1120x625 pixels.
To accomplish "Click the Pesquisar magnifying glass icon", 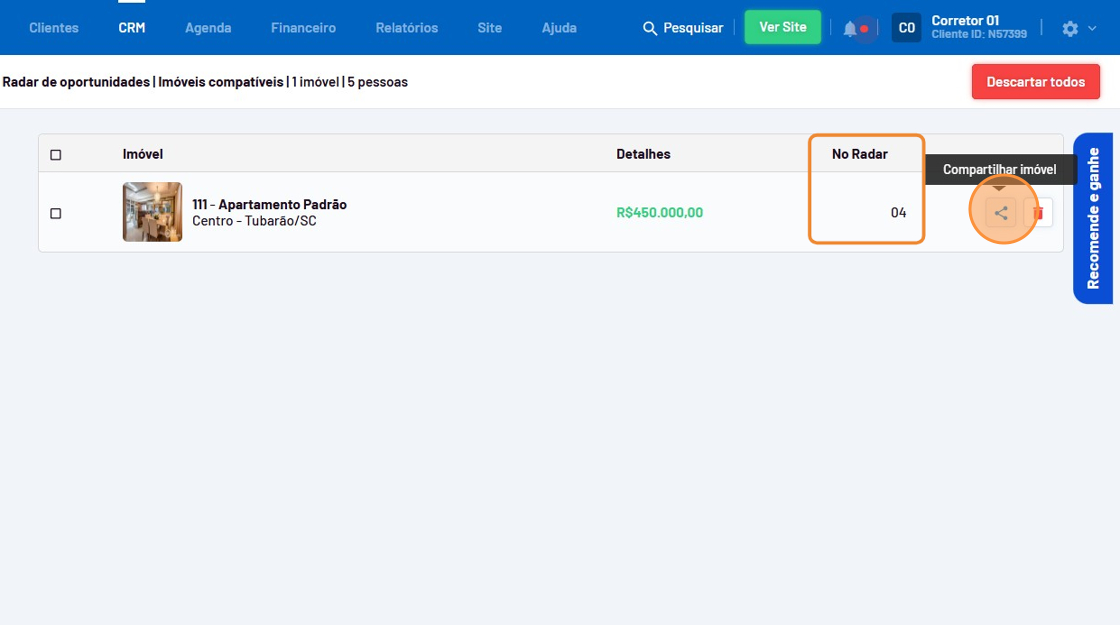I will coord(650,28).
